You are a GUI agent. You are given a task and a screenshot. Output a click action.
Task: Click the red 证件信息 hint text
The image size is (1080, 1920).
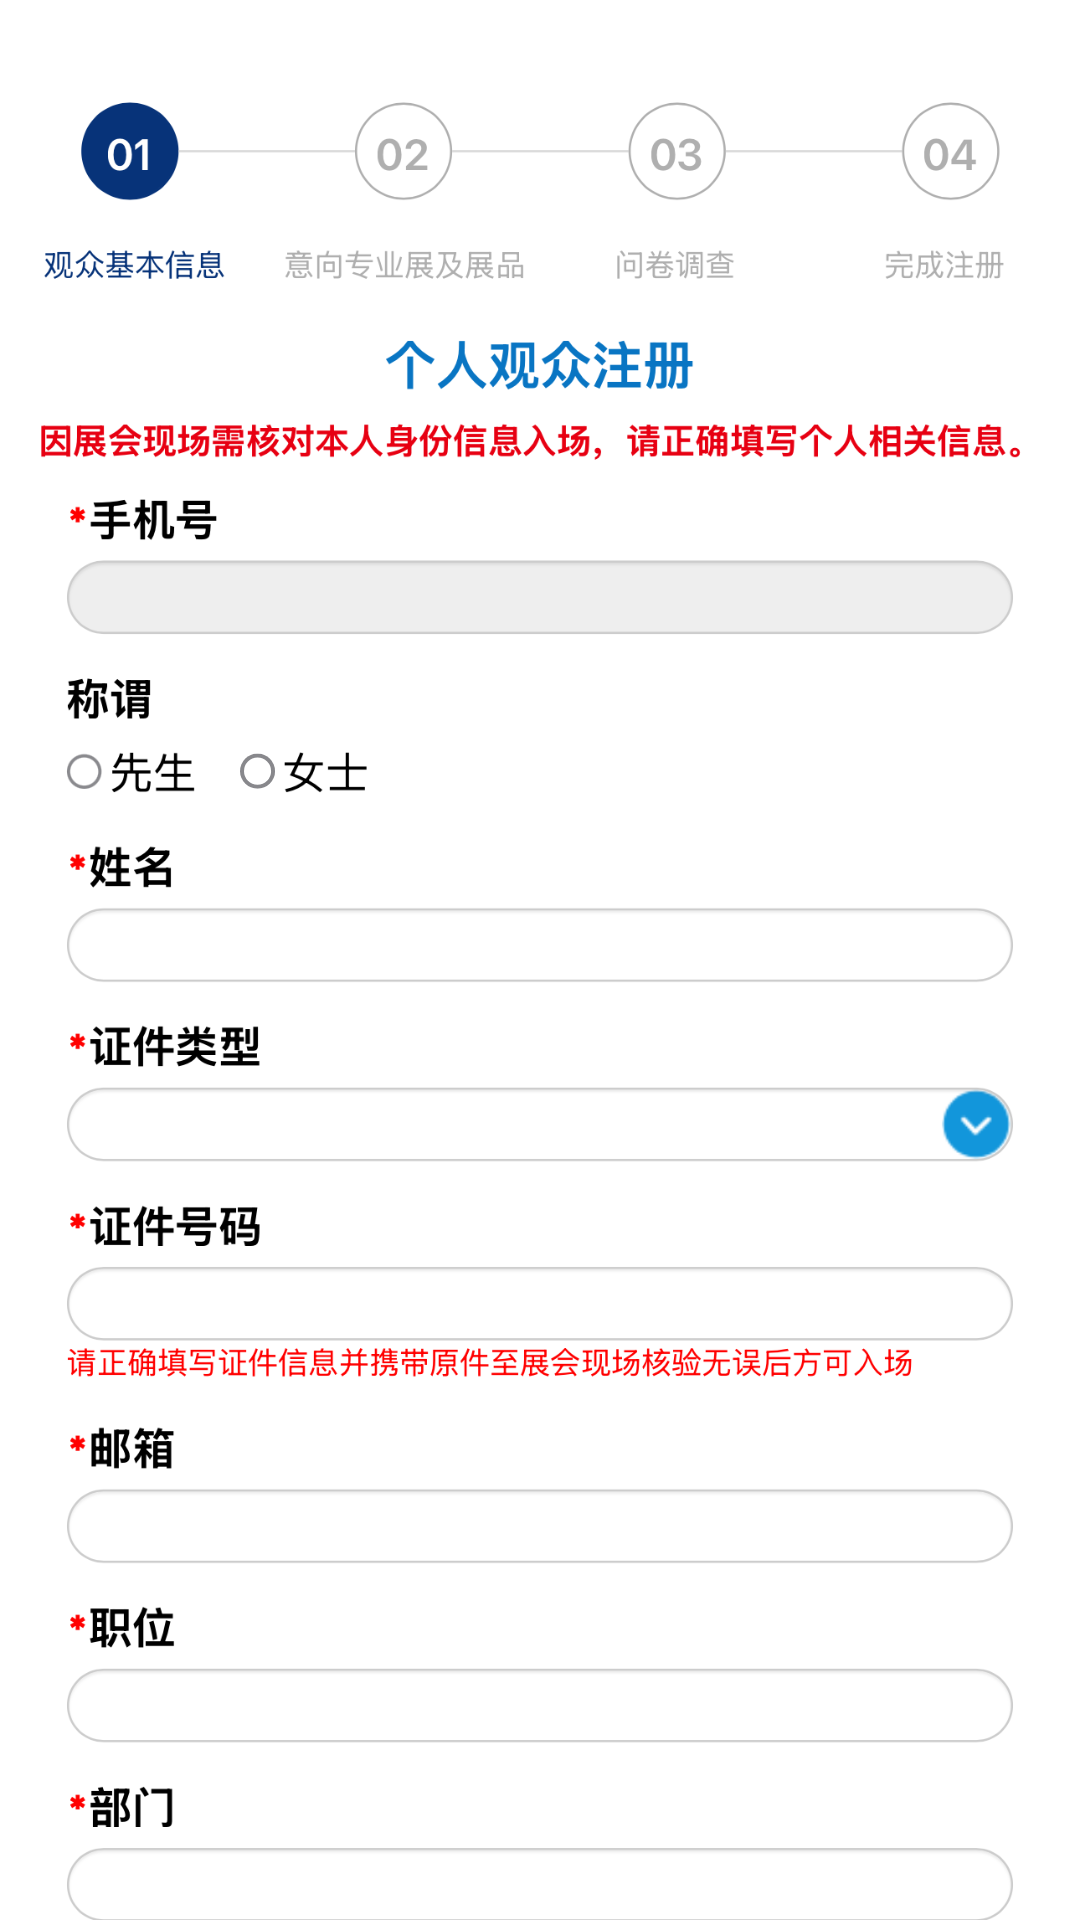tap(490, 1363)
